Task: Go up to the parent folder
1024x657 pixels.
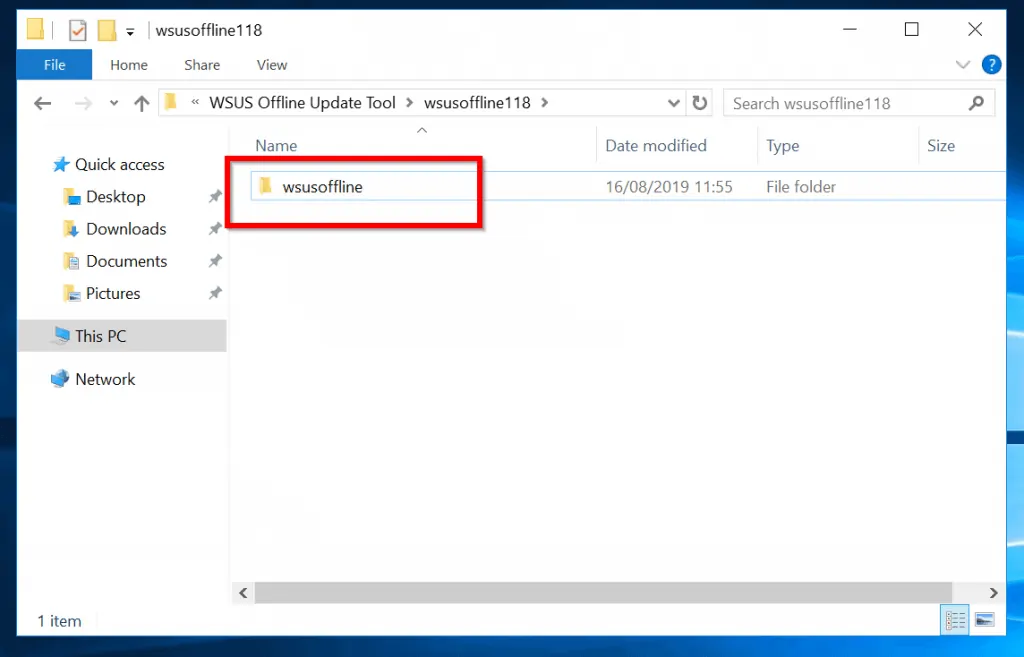Action: click(x=141, y=102)
